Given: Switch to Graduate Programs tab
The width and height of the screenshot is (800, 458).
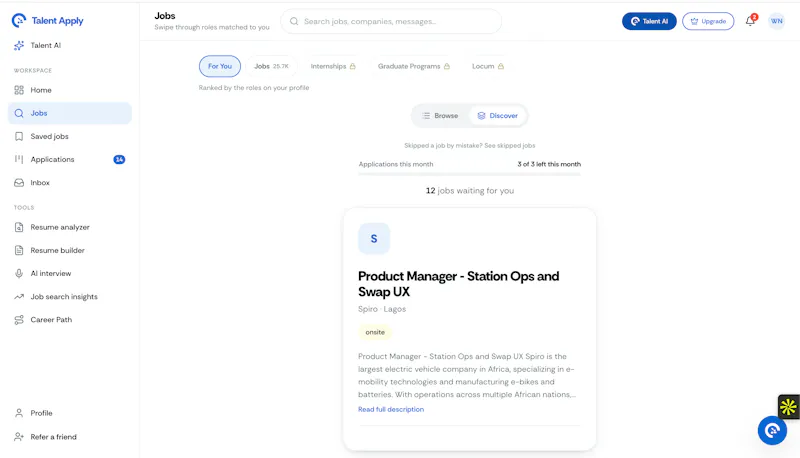Looking at the screenshot, I should tap(414, 66).
